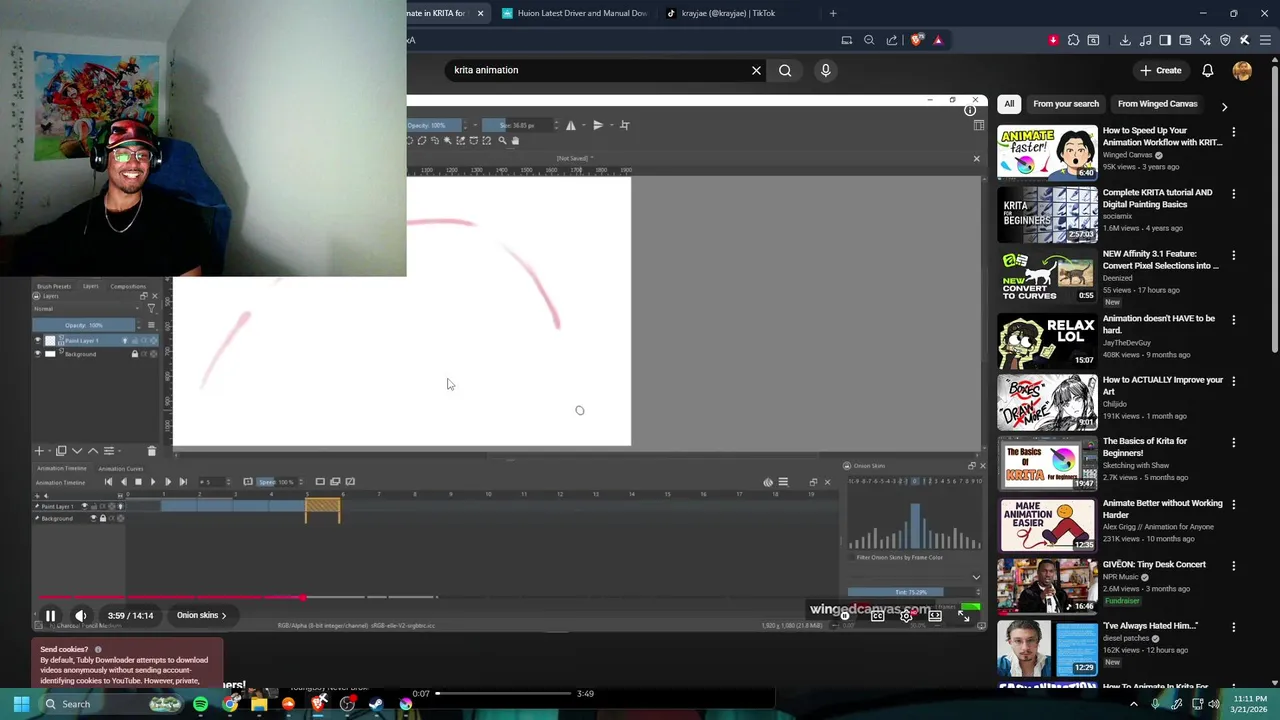
Task: Toggle the autoplay switch in the player
Action: point(845,616)
